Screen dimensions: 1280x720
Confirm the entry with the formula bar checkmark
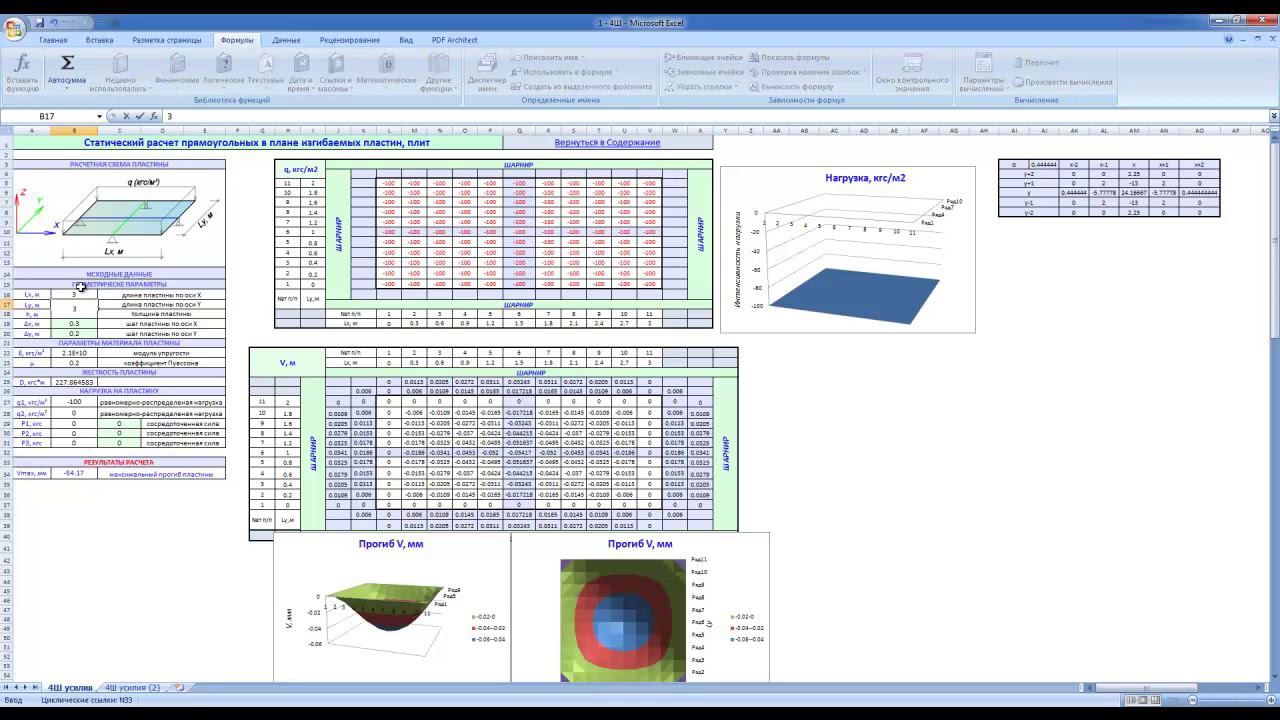(x=139, y=116)
